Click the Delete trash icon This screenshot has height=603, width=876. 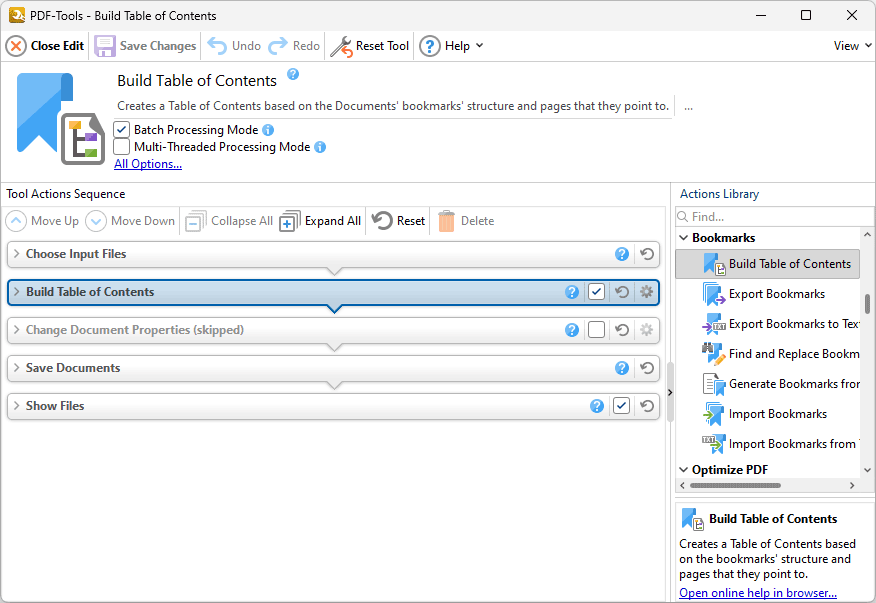click(446, 221)
